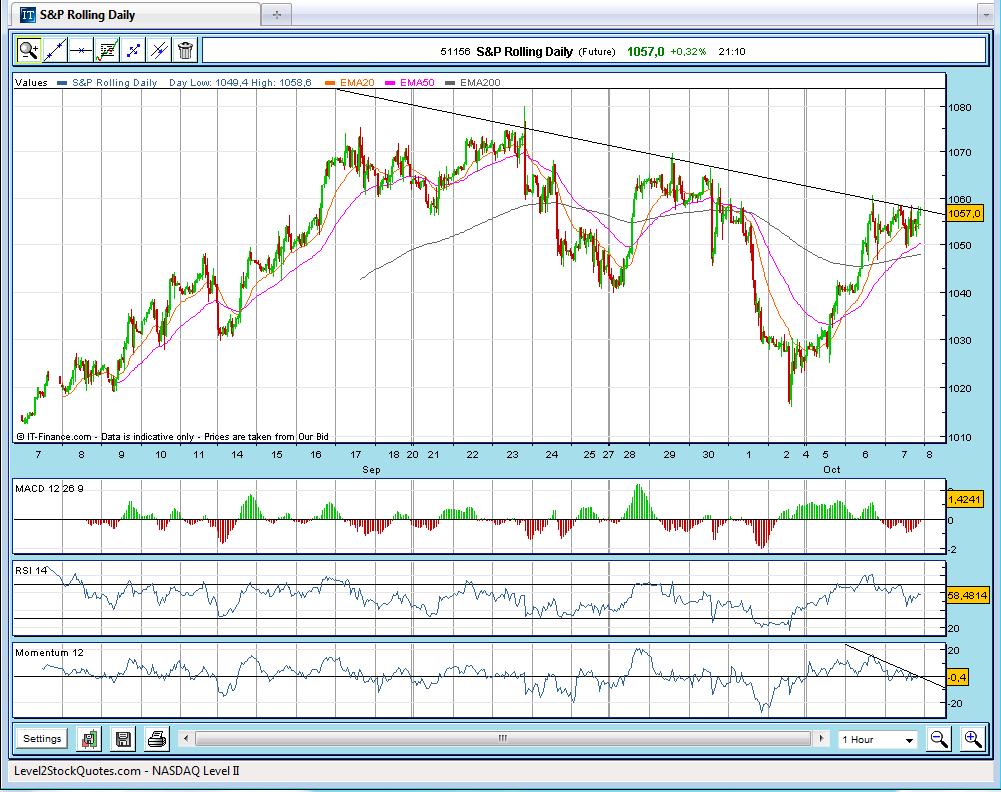Screen dimensions: 1001x792
Task: Click the Settings button
Action: point(42,739)
